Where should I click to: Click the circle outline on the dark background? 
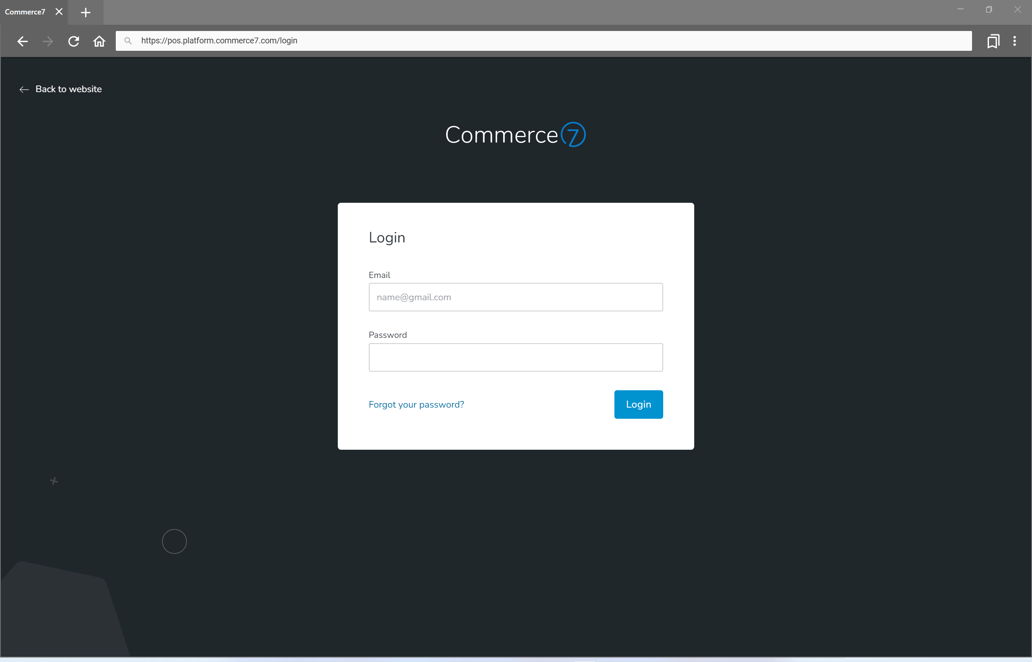[174, 541]
